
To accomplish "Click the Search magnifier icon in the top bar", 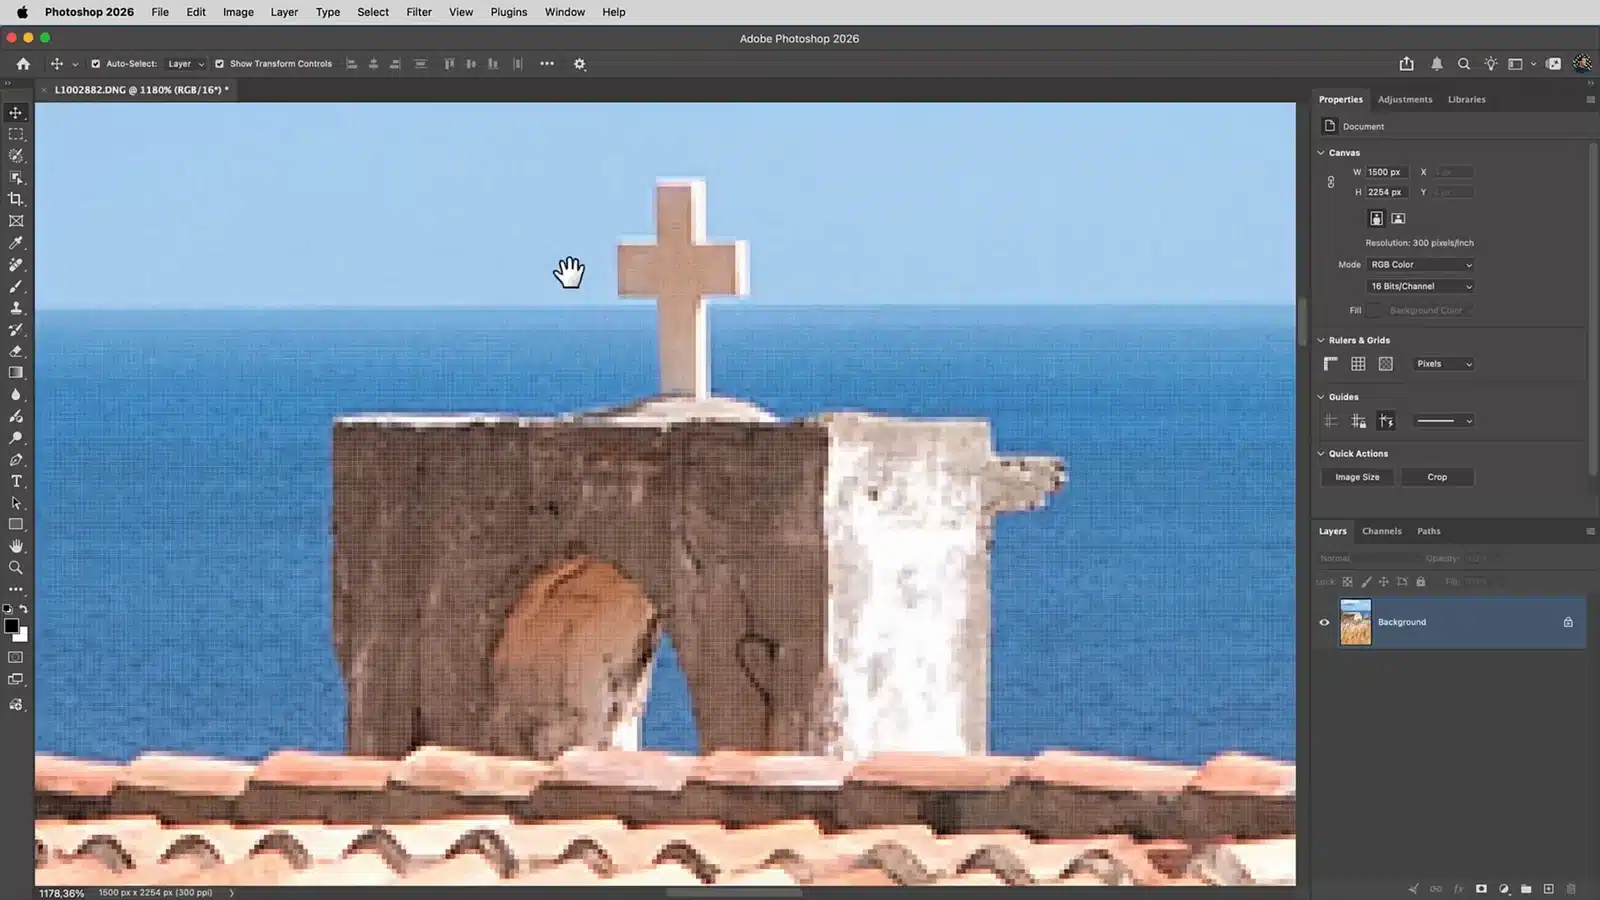I will [1464, 64].
